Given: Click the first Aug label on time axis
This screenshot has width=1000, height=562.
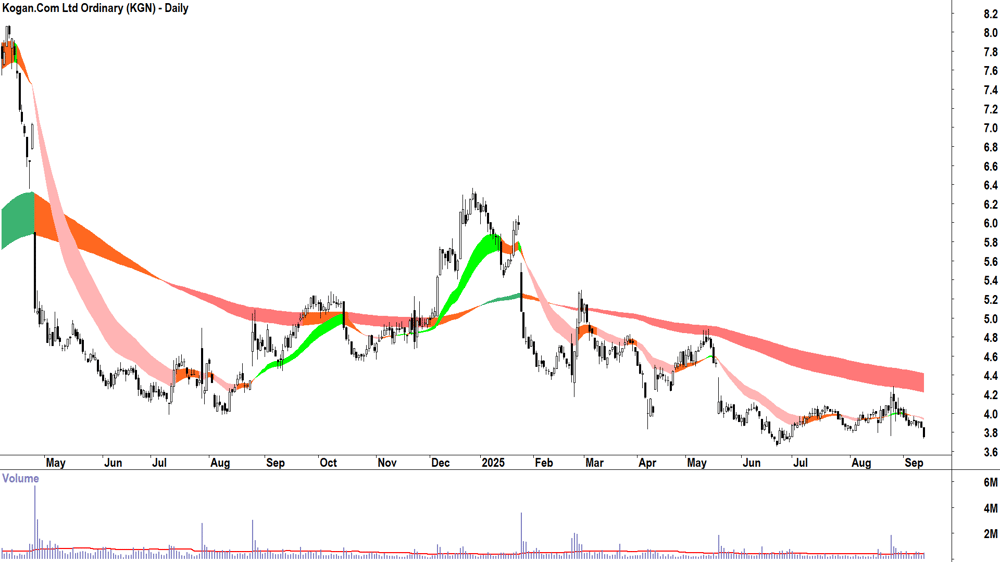Looking at the screenshot, I should click(220, 462).
